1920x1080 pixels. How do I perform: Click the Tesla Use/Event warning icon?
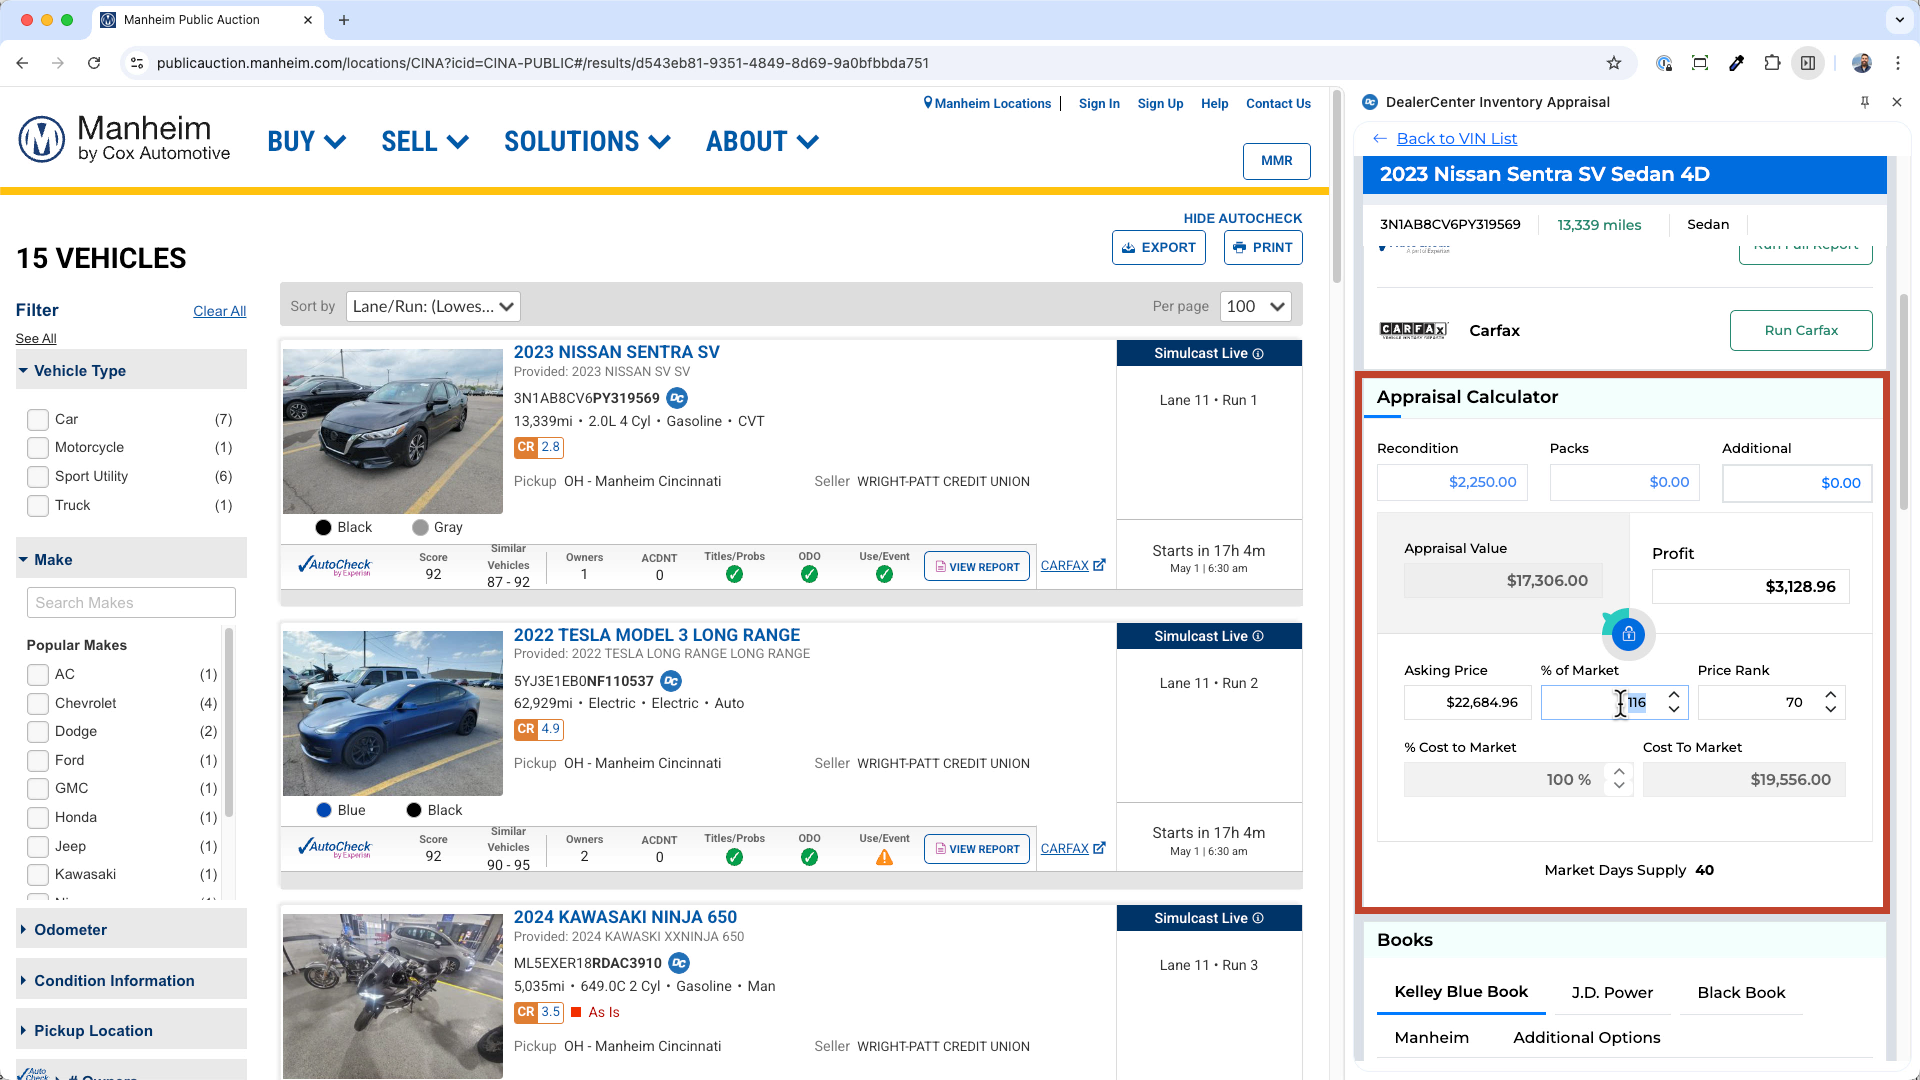coord(884,857)
